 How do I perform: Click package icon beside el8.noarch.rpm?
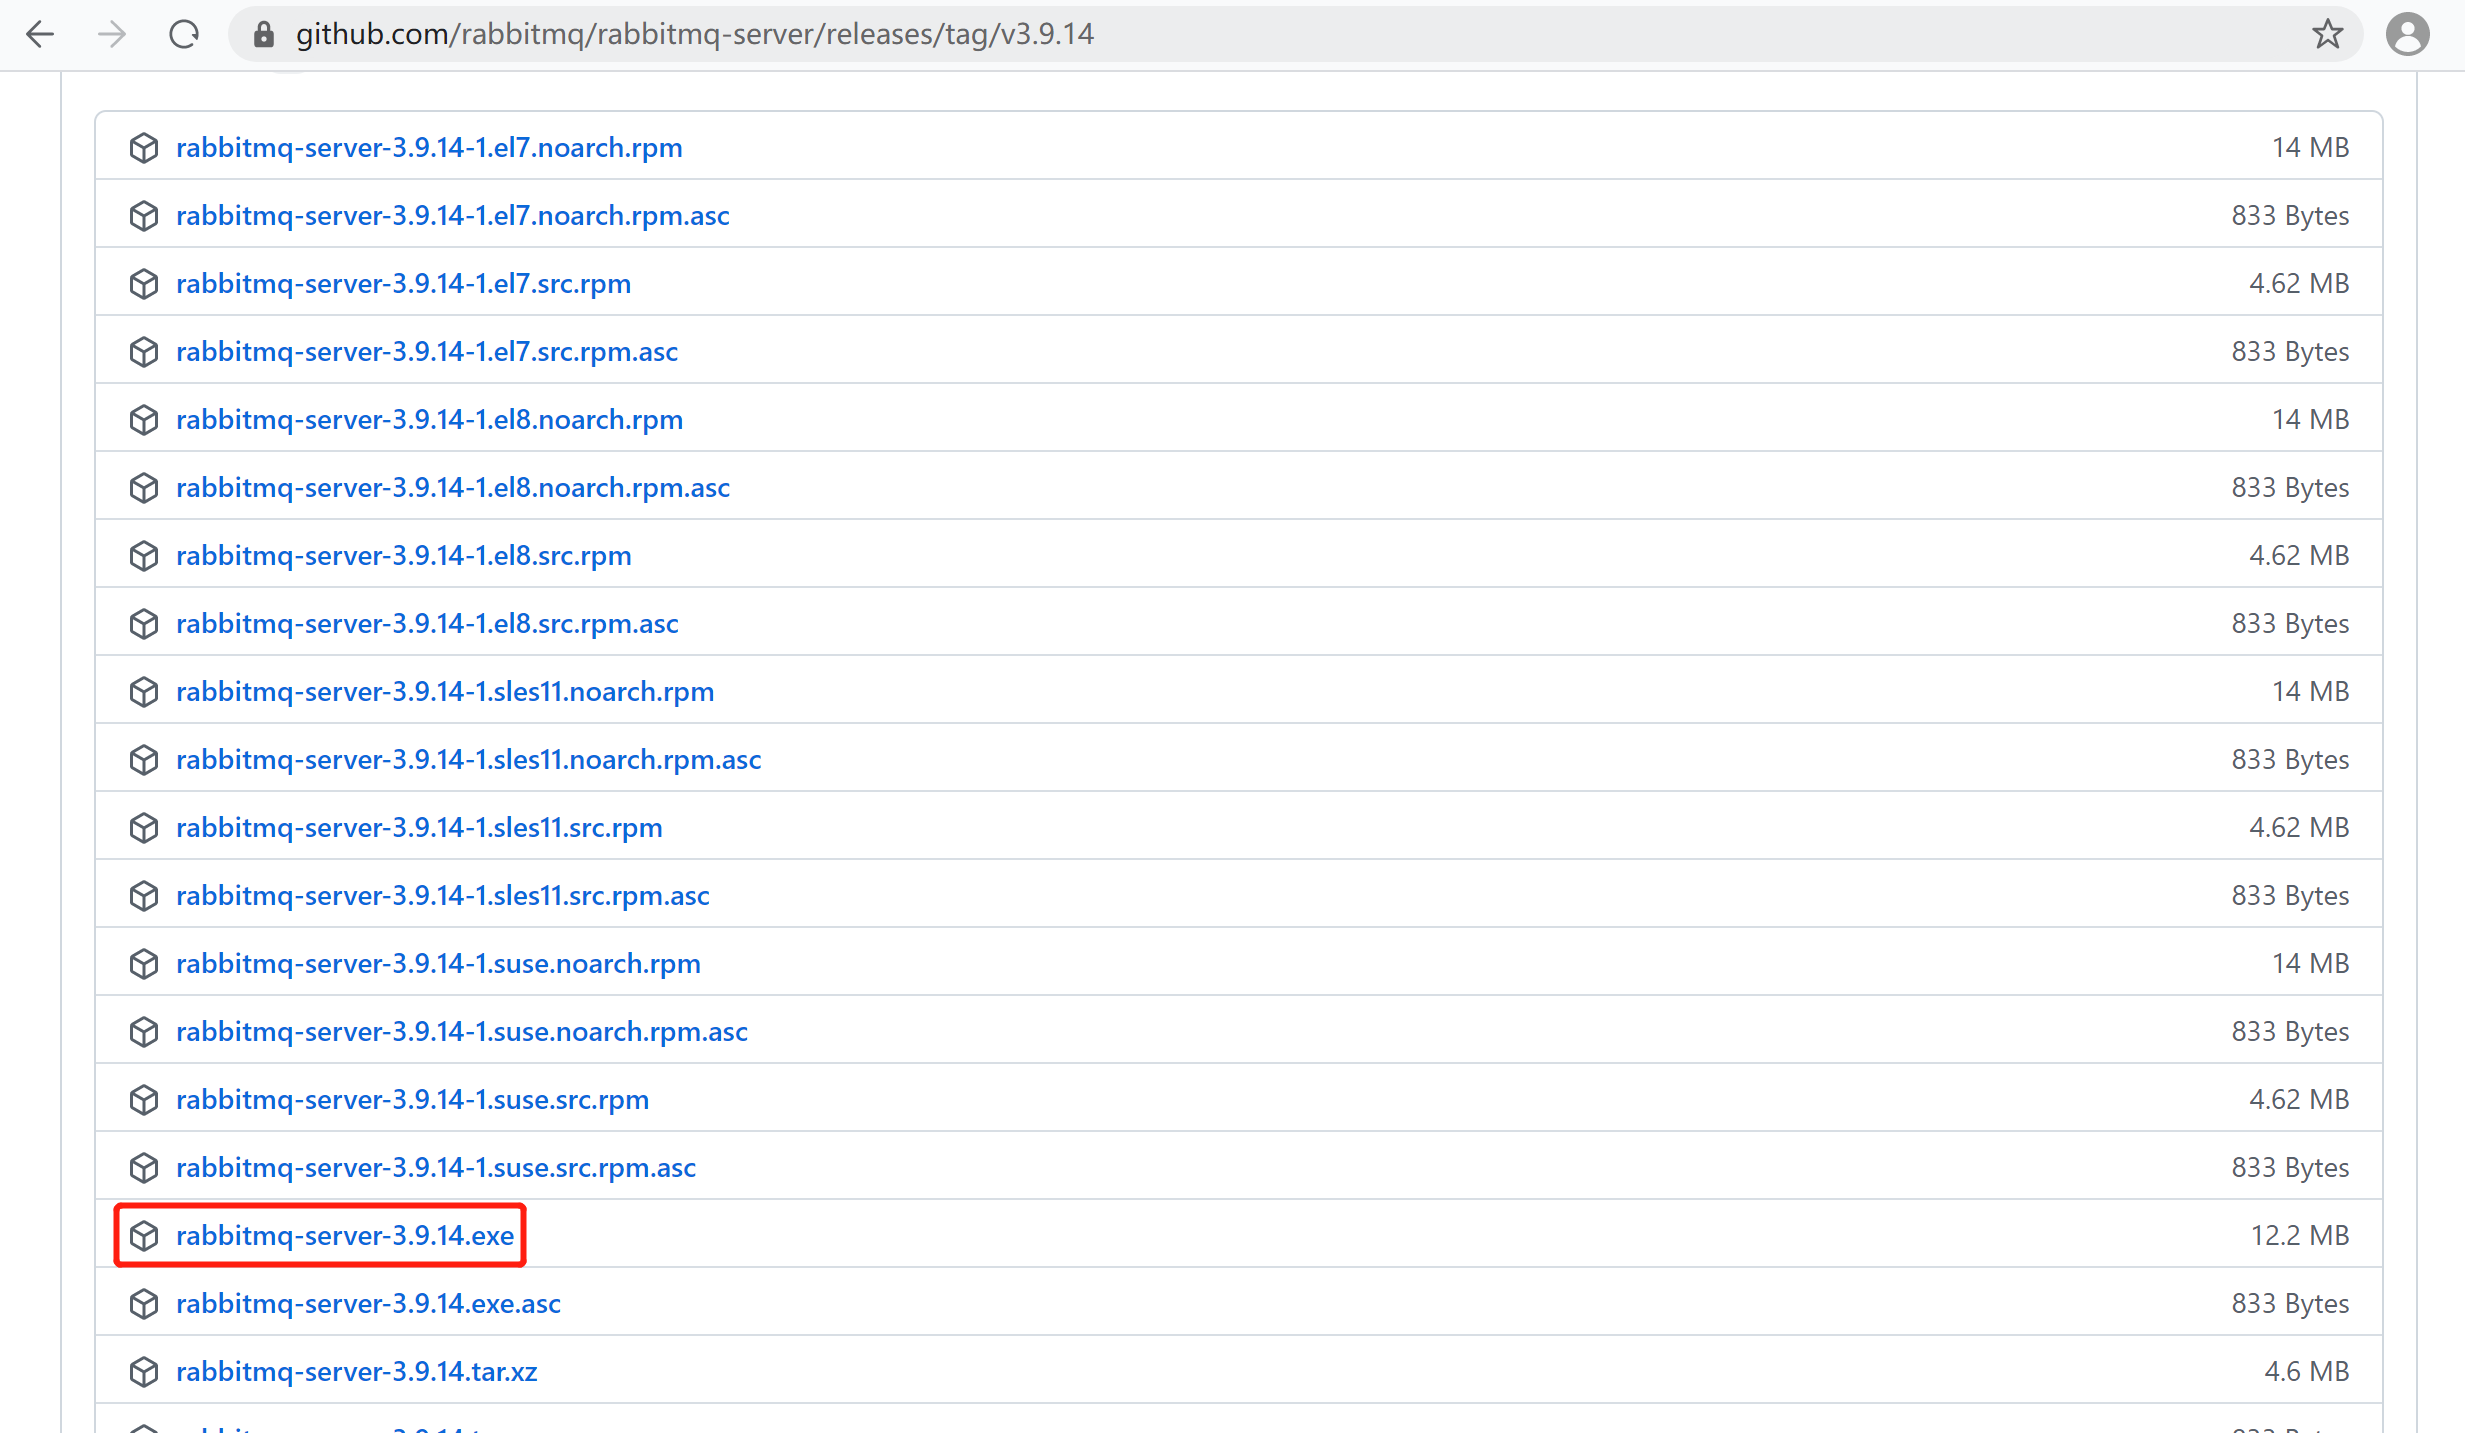tap(144, 420)
